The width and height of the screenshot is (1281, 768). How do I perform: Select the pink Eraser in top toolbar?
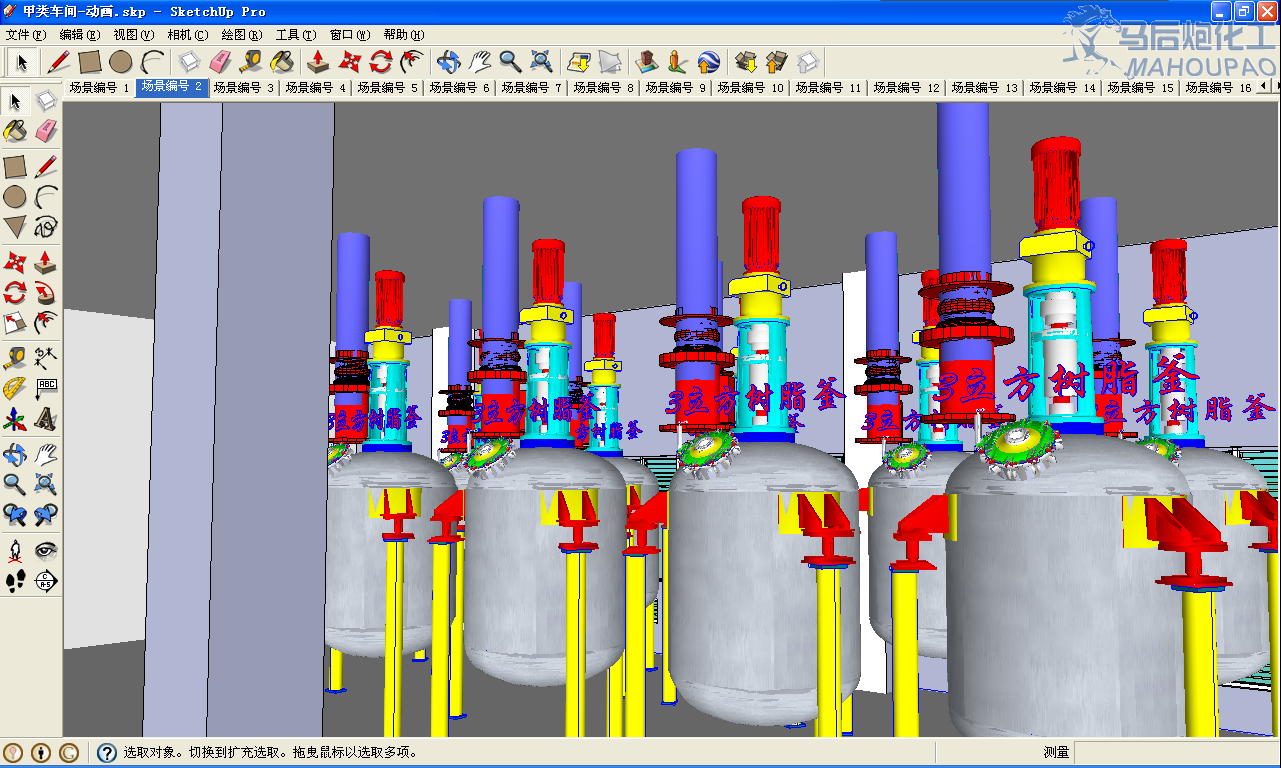coord(220,62)
